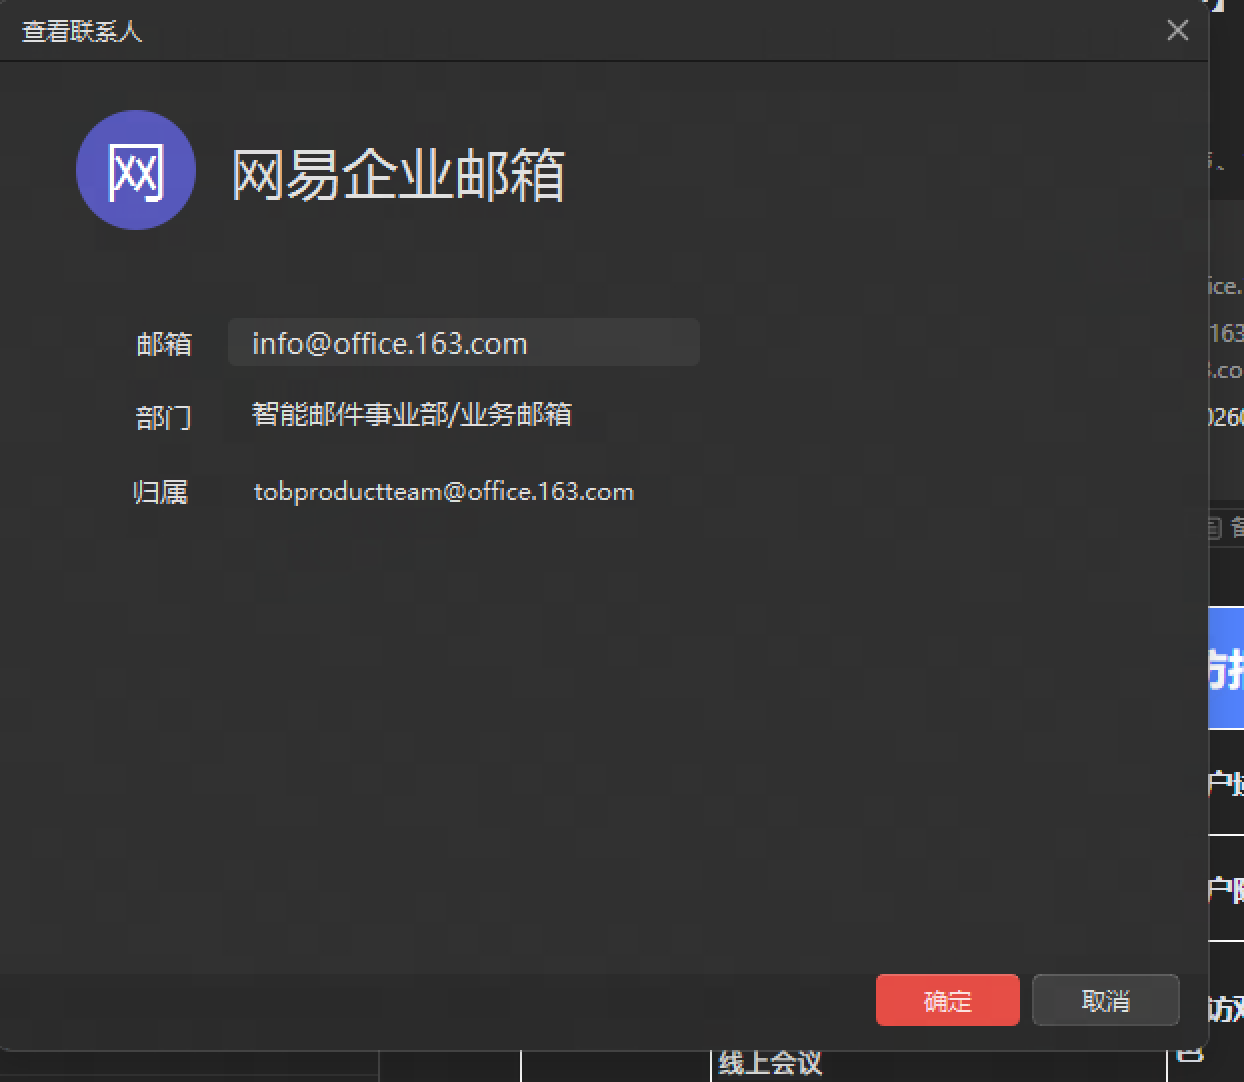The width and height of the screenshot is (1244, 1082).
Task: Click the 取消 button
Action: click(x=1105, y=1000)
